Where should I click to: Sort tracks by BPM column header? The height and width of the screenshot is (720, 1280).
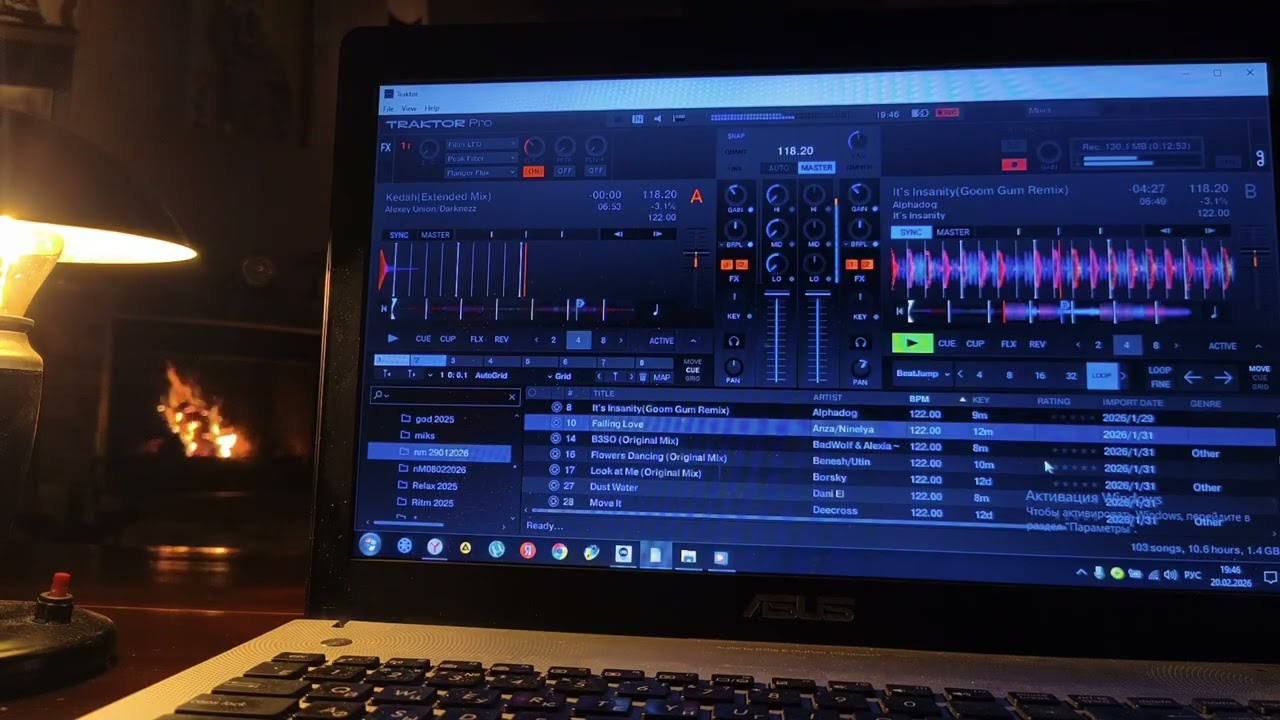[x=918, y=399]
